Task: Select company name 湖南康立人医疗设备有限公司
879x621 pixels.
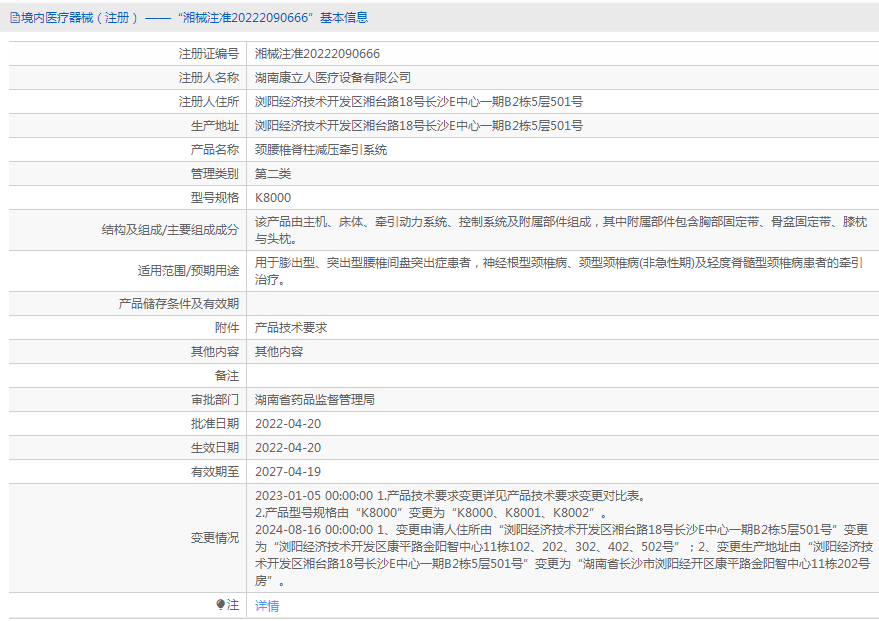Action: tap(333, 78)
